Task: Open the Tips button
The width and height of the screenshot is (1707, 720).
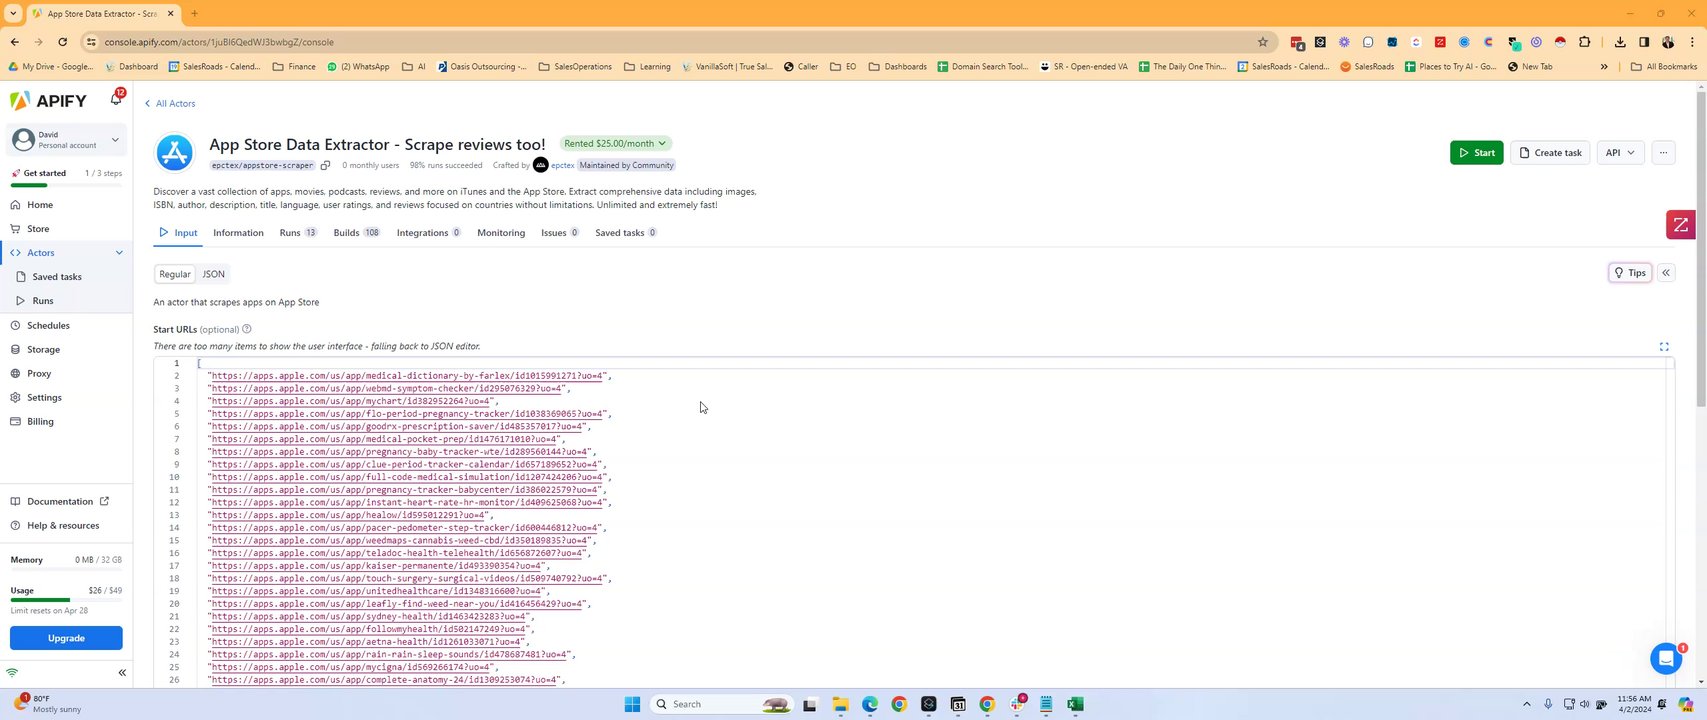Action: click(x=1630, y=272)
